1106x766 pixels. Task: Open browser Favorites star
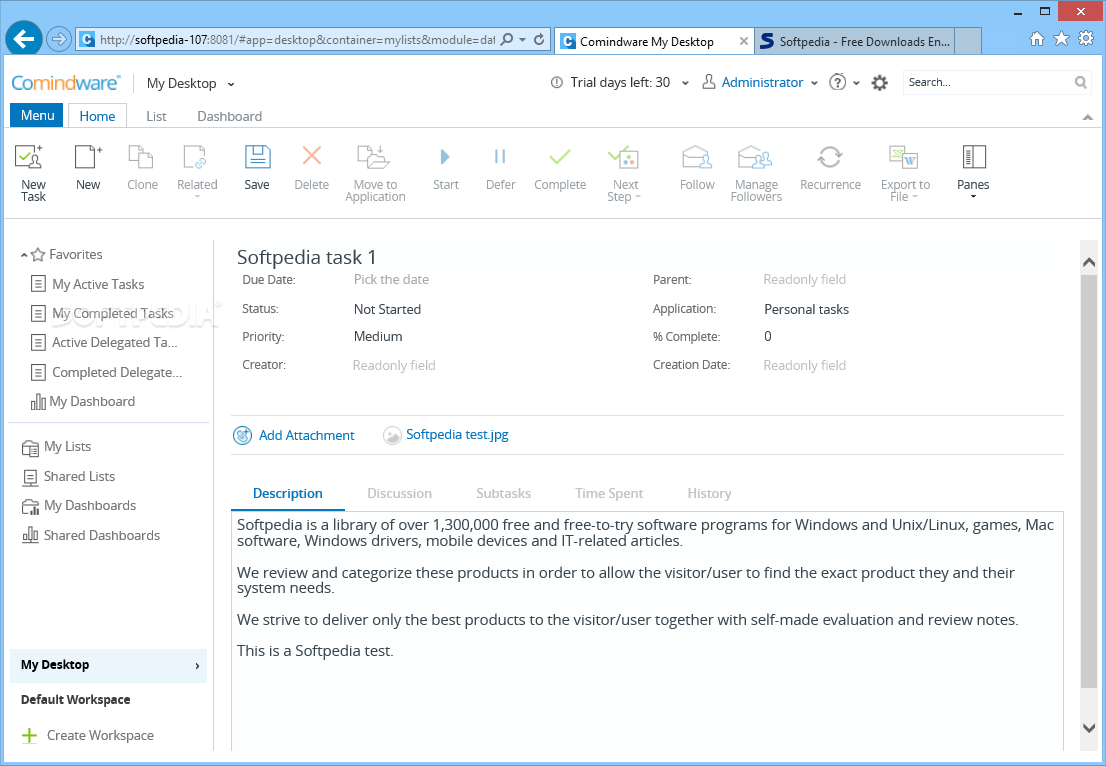pos(1062,39)
